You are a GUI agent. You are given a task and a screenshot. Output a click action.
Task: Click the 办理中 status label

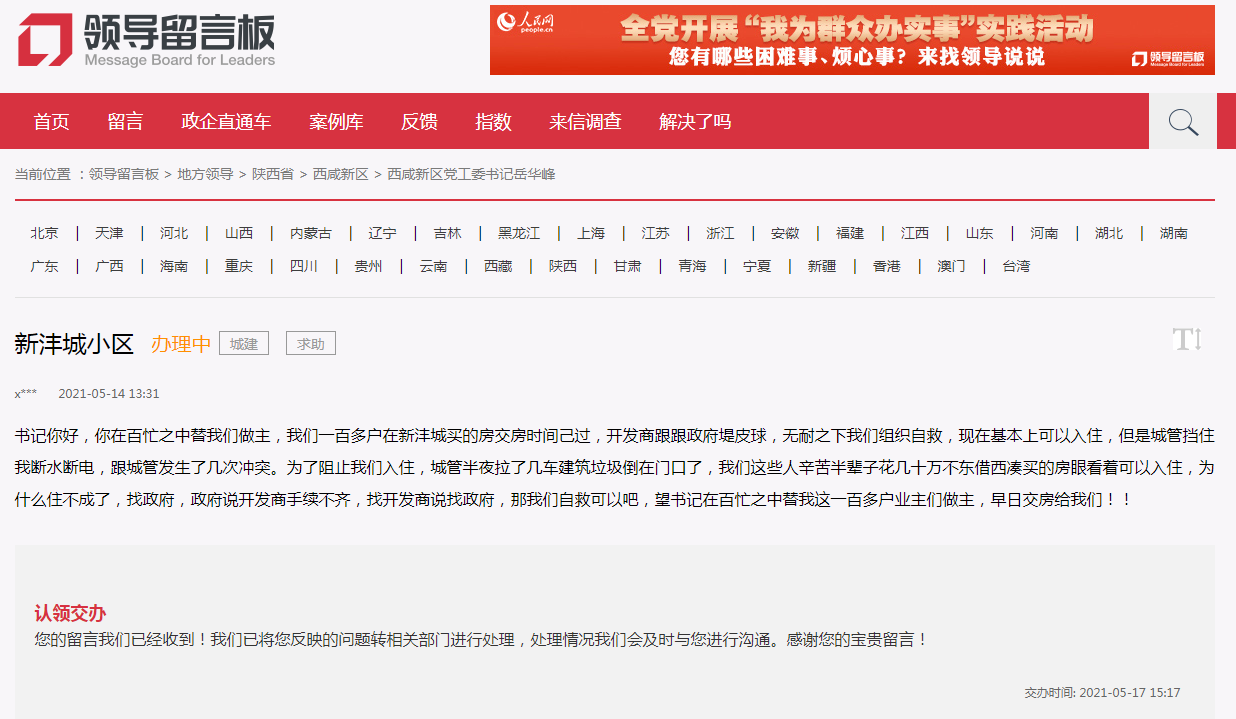click(x=181, y=344)
